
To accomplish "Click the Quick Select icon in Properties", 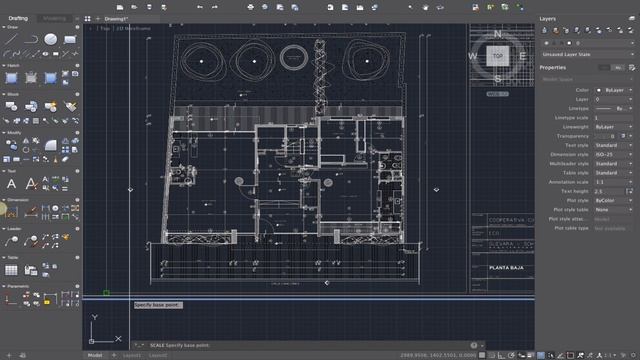I will pos(632,67).
